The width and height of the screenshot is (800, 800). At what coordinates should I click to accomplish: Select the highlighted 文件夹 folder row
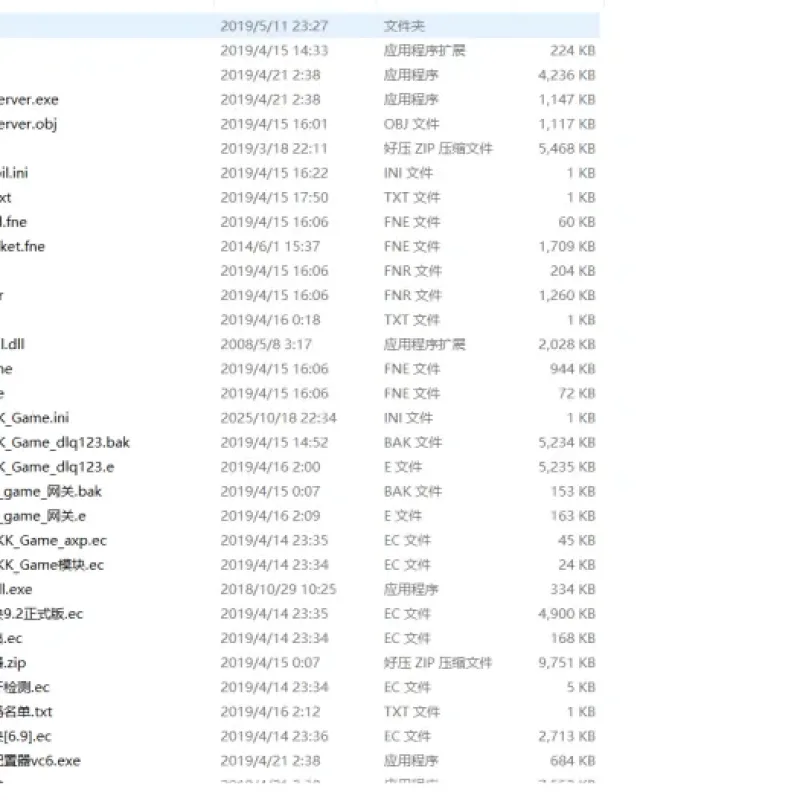[x=299, y=26]
